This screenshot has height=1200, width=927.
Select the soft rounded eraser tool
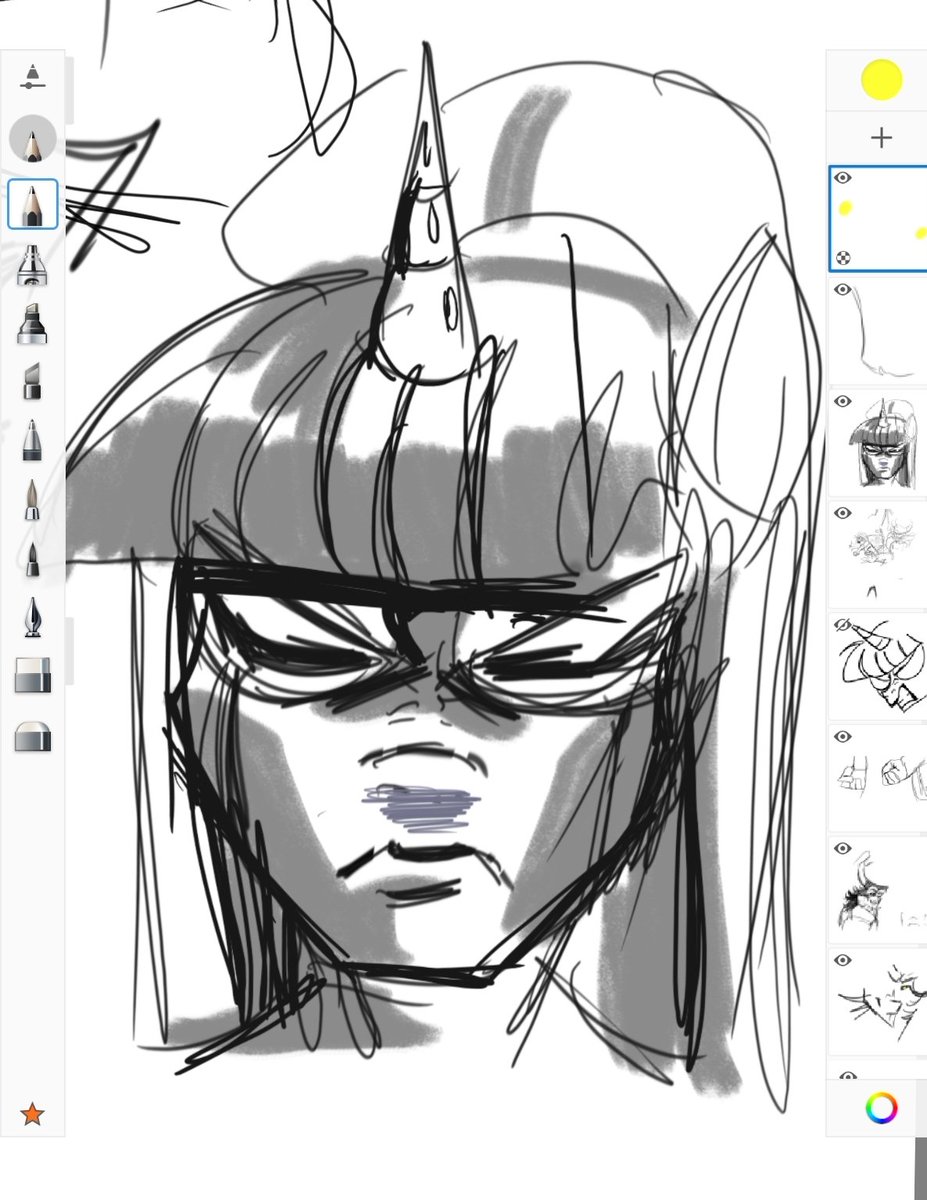pos(33,737)
